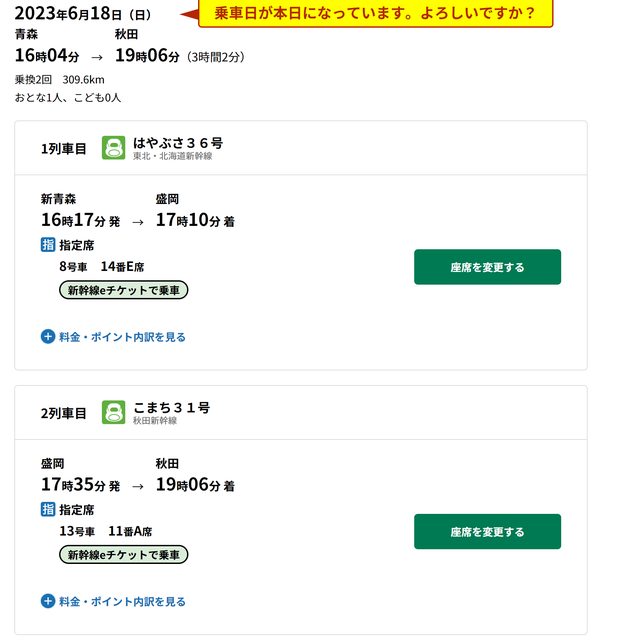Screen dimensions: 632x640
Task: Expand 料金・ポイント内訳を見る for the 1列車目
Action: coord(113,337)
